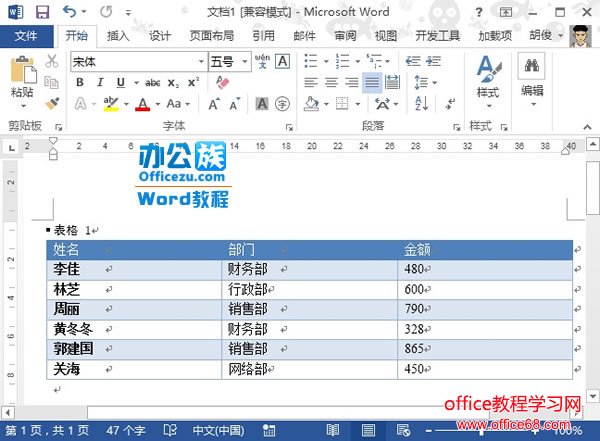The width and height of the screenshot is (600, 441).
Task: Apply paragraph shading paint bucket
Action: click(x=311, y=104)
